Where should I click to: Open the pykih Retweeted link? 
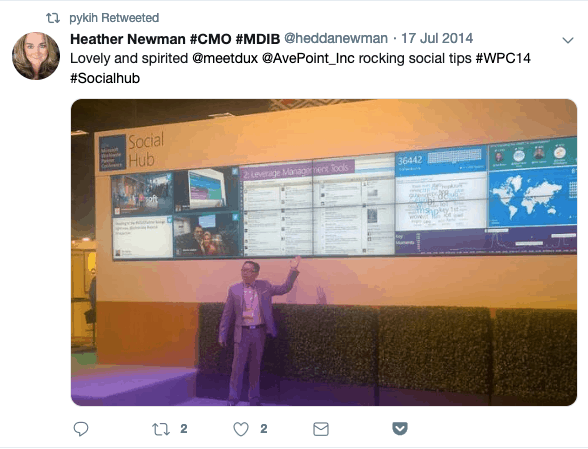[114, 18]
